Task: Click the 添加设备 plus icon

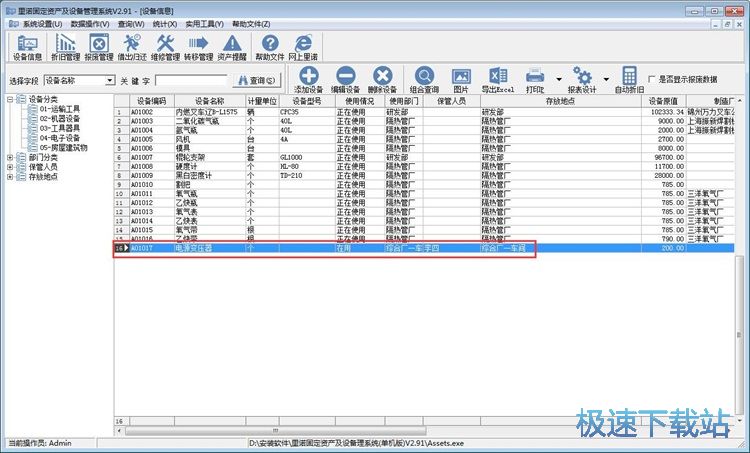Action: [x=309, y=80]
